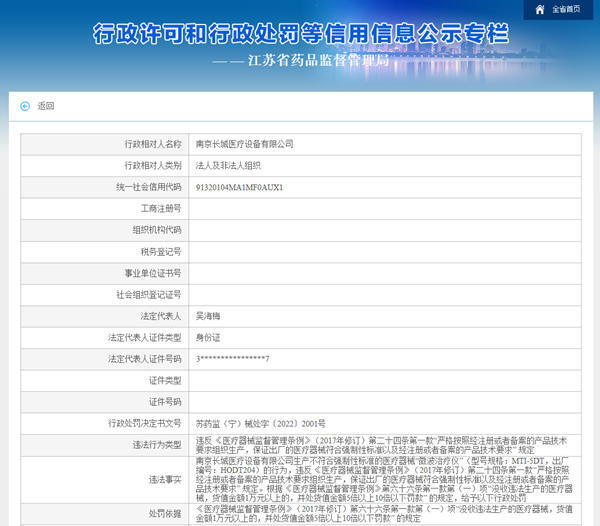Click the label 违法行为类型
The image size is (600, 526).
pyautogui.click(x=157, y=445)
